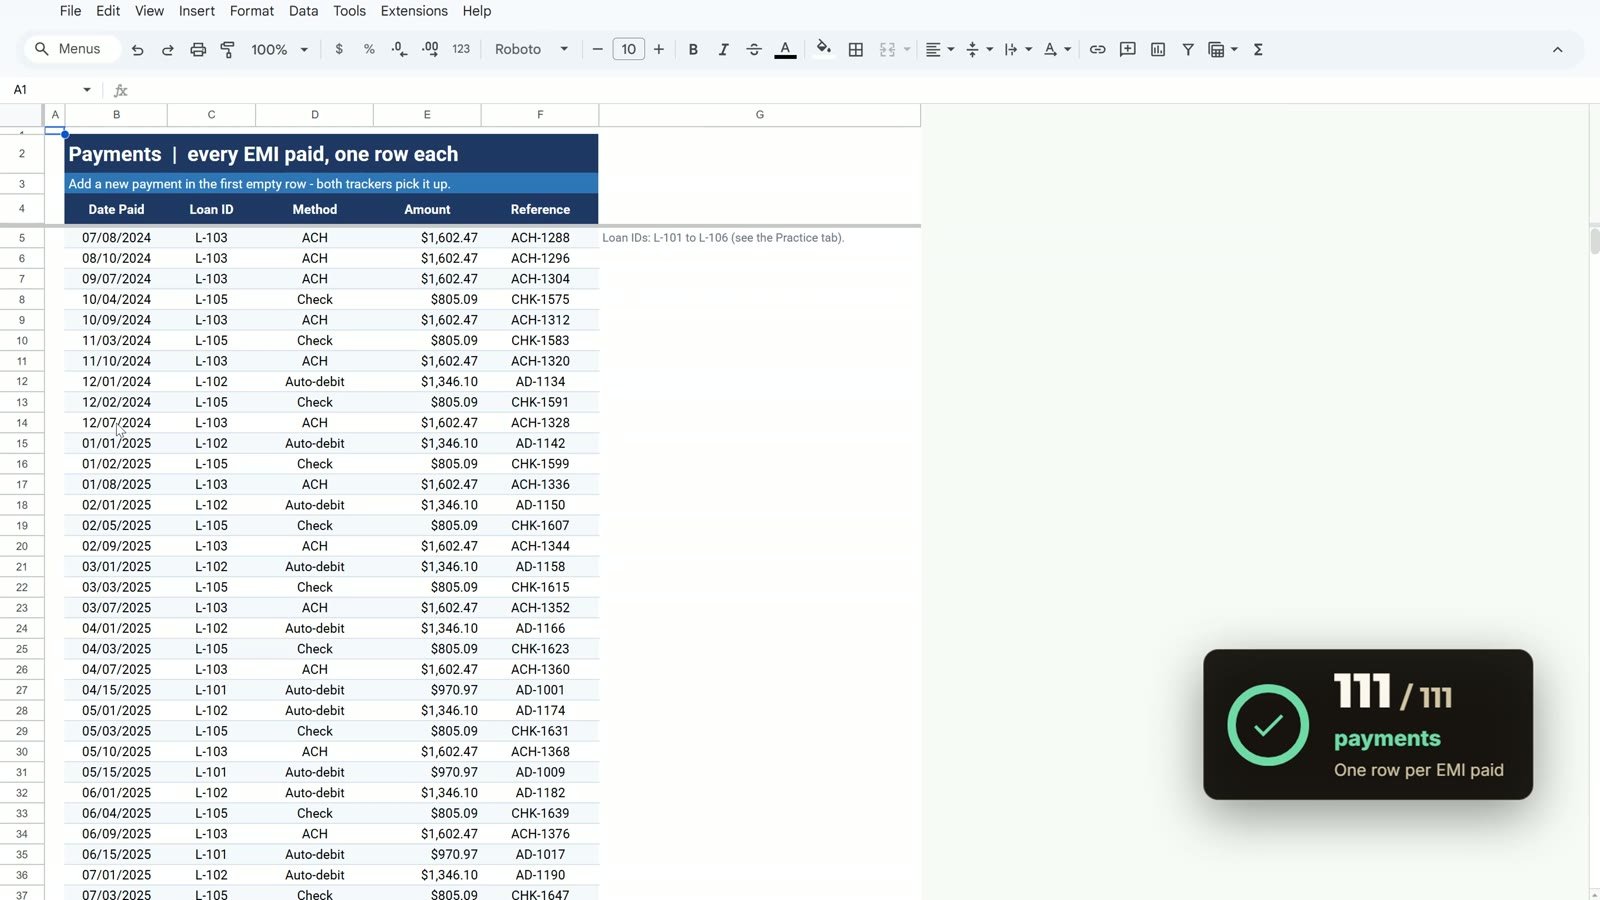The height and width of the screenshot is (900, 1600).
Task: Click the font size field showing 10
Action: 628,49
